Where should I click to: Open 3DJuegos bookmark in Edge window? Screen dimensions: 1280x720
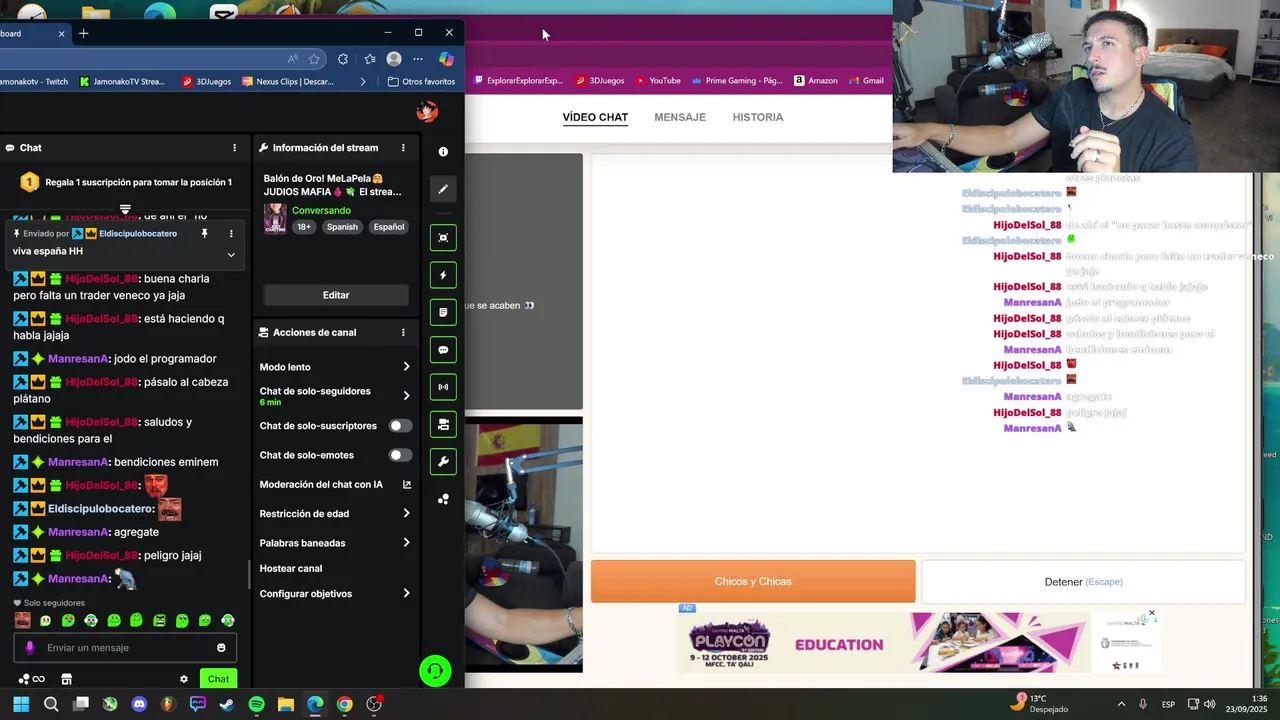pos(206,82)
